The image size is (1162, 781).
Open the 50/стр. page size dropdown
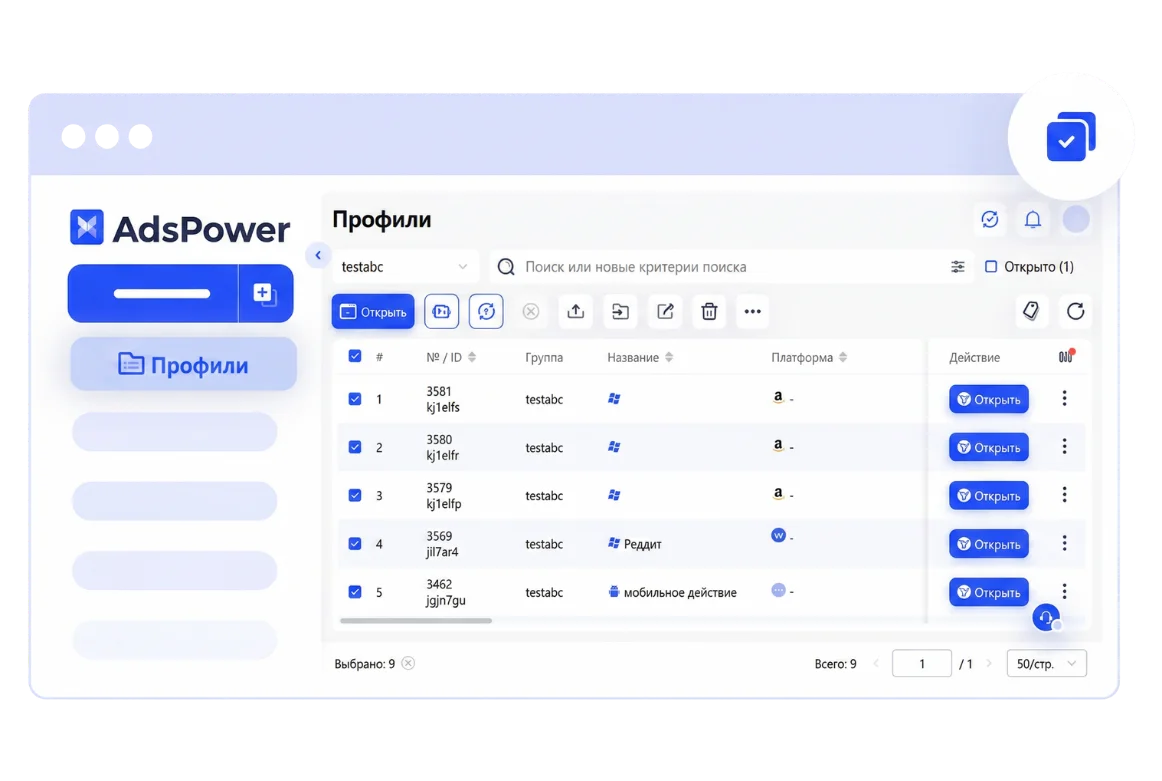(1046, 663)
